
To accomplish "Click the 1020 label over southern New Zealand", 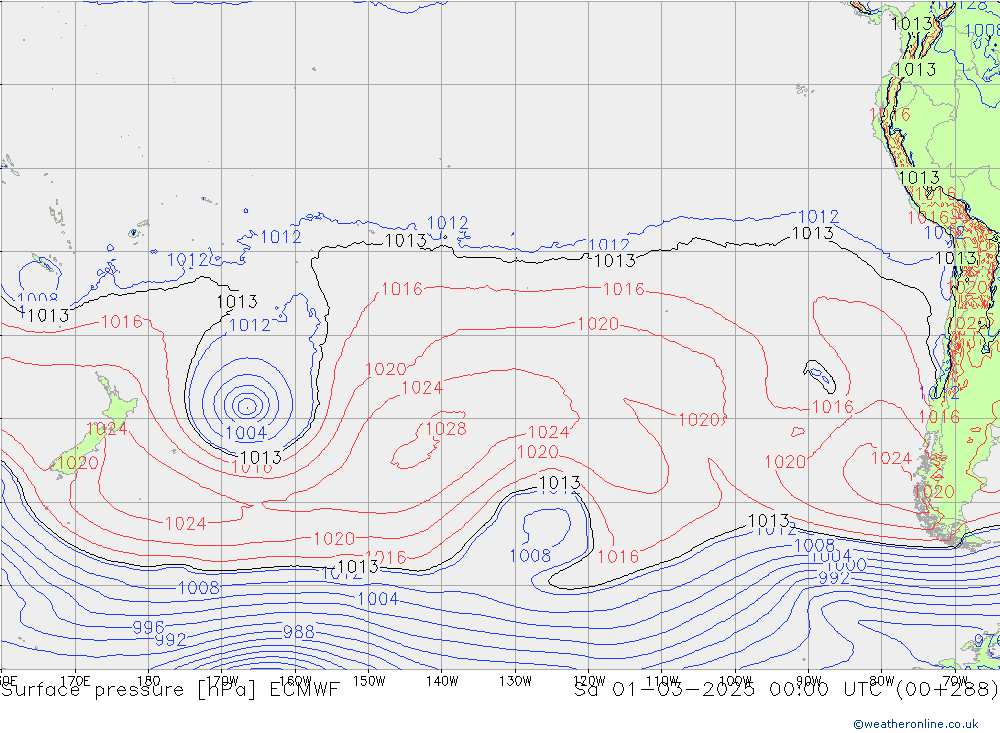I will pos(78,463).
